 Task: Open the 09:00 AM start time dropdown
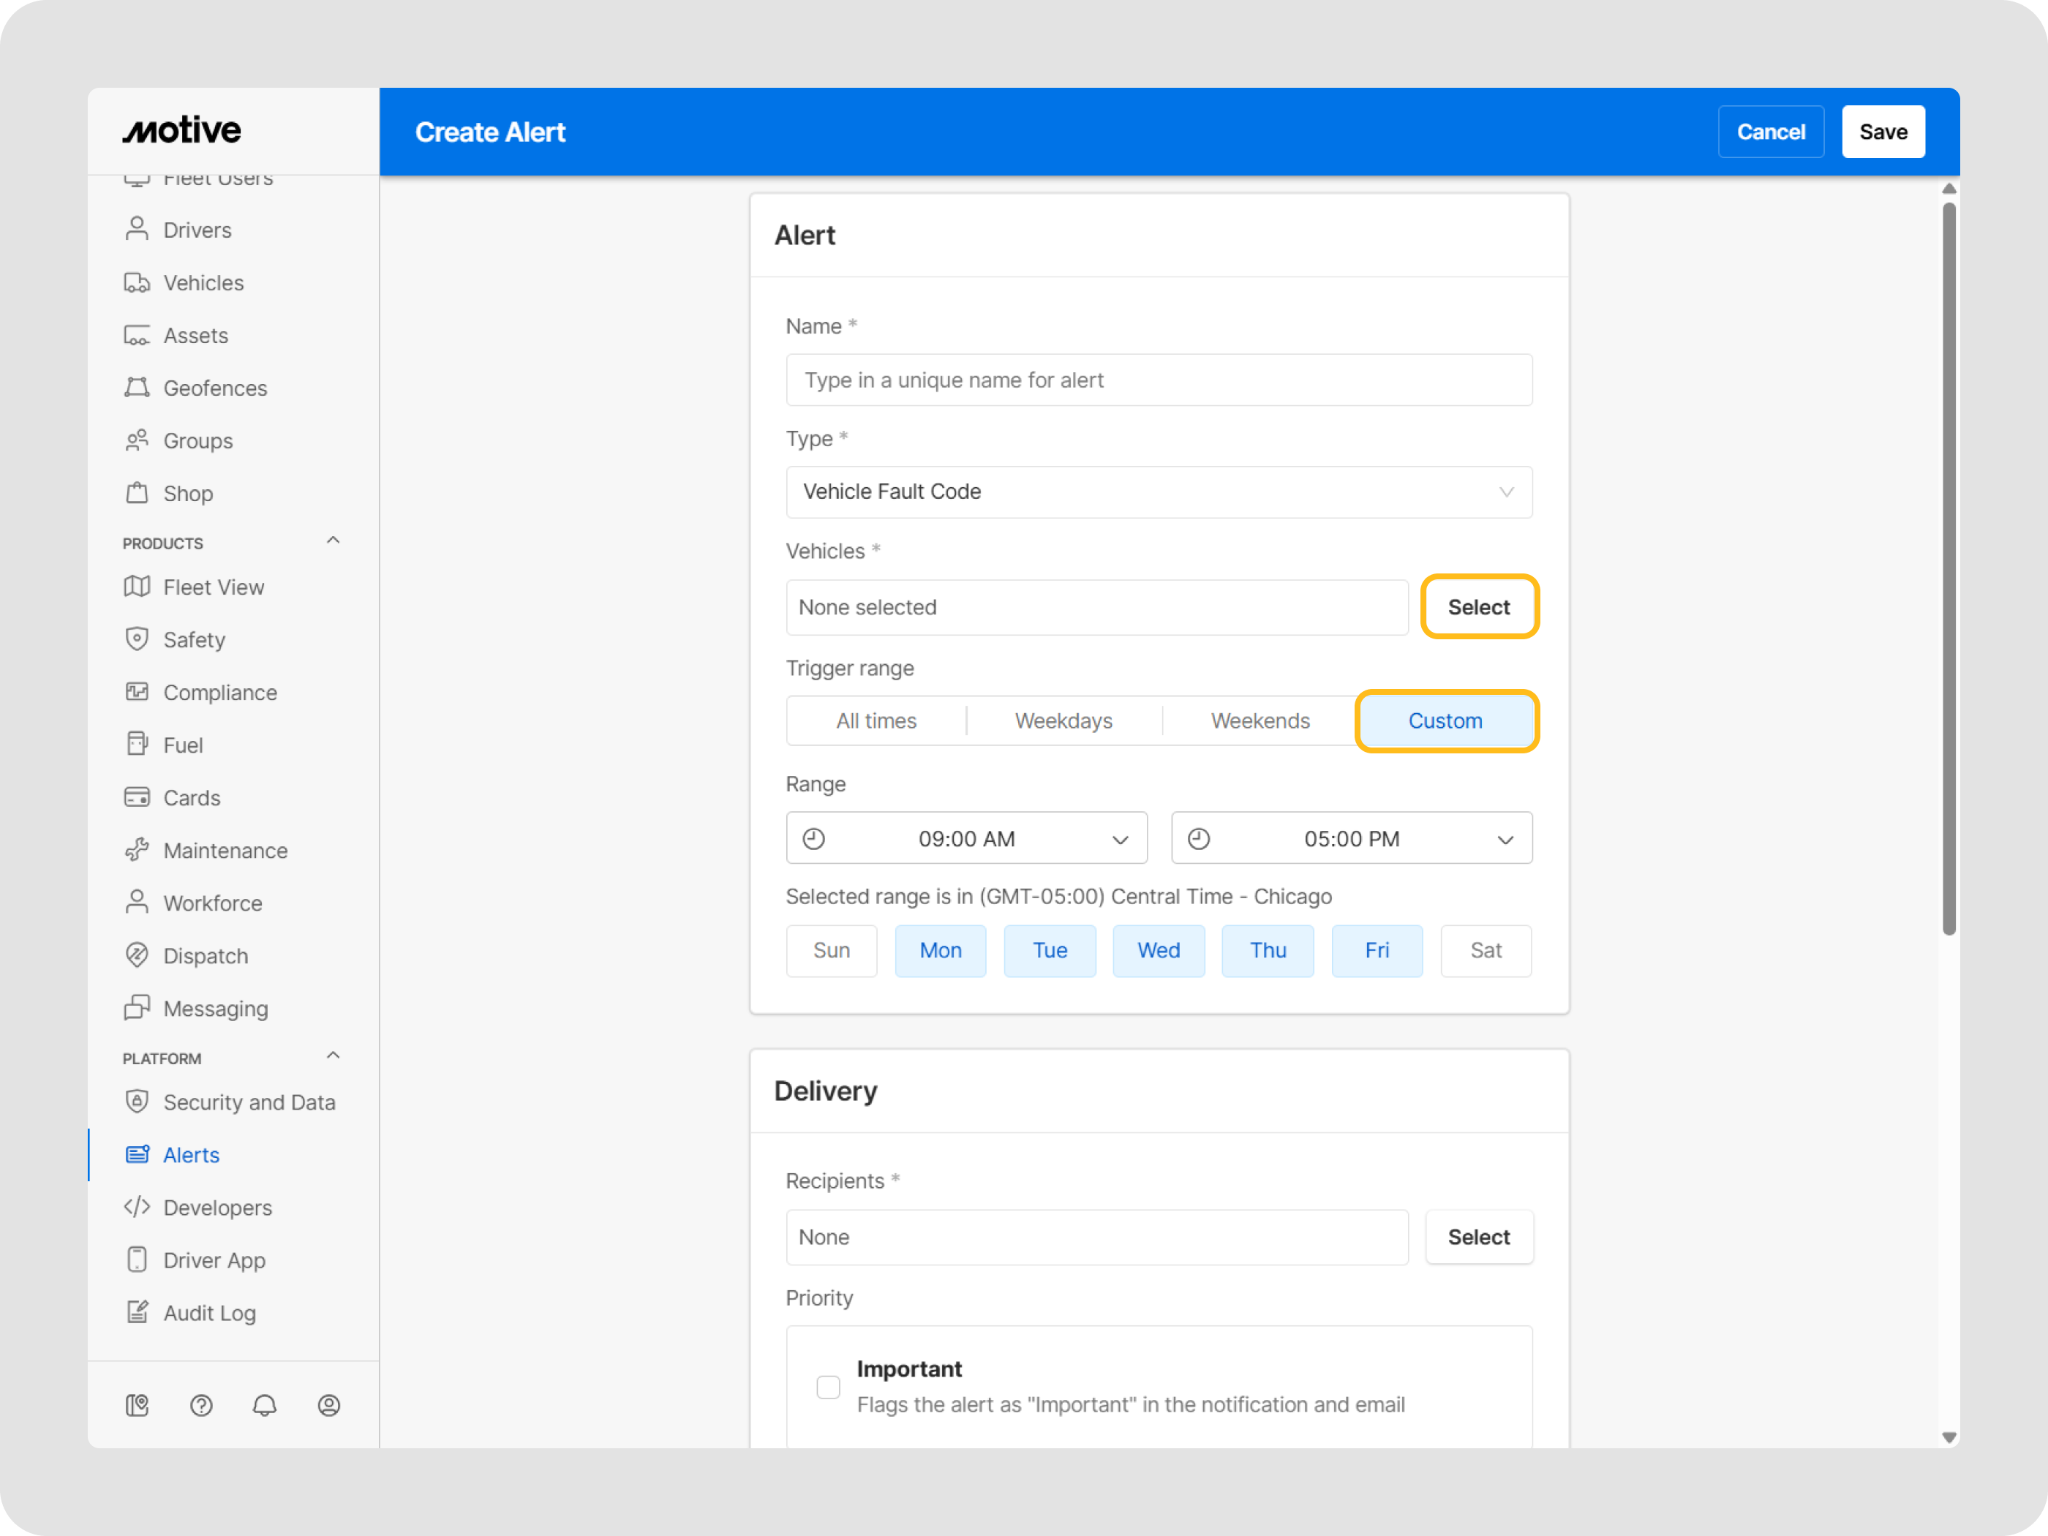[966, 838]
